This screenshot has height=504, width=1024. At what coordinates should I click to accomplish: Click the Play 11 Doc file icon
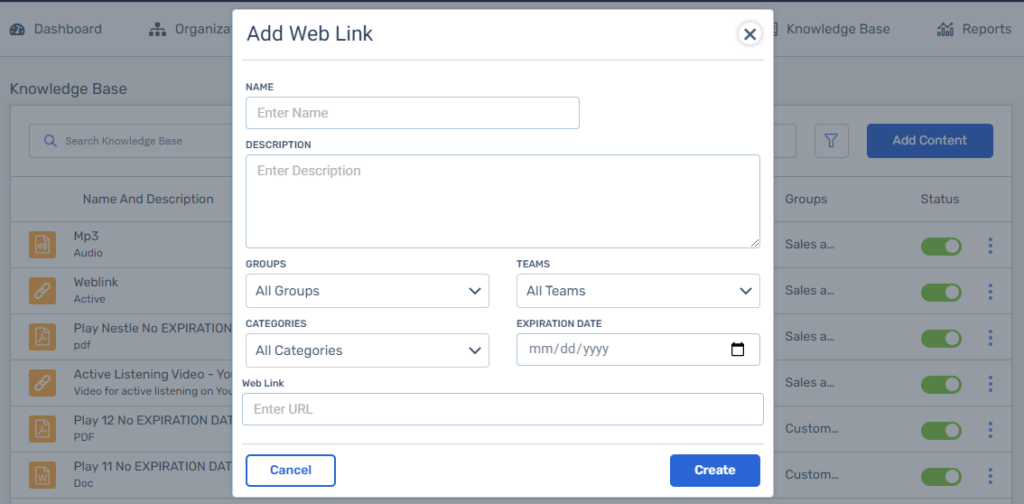click(42, 474)
